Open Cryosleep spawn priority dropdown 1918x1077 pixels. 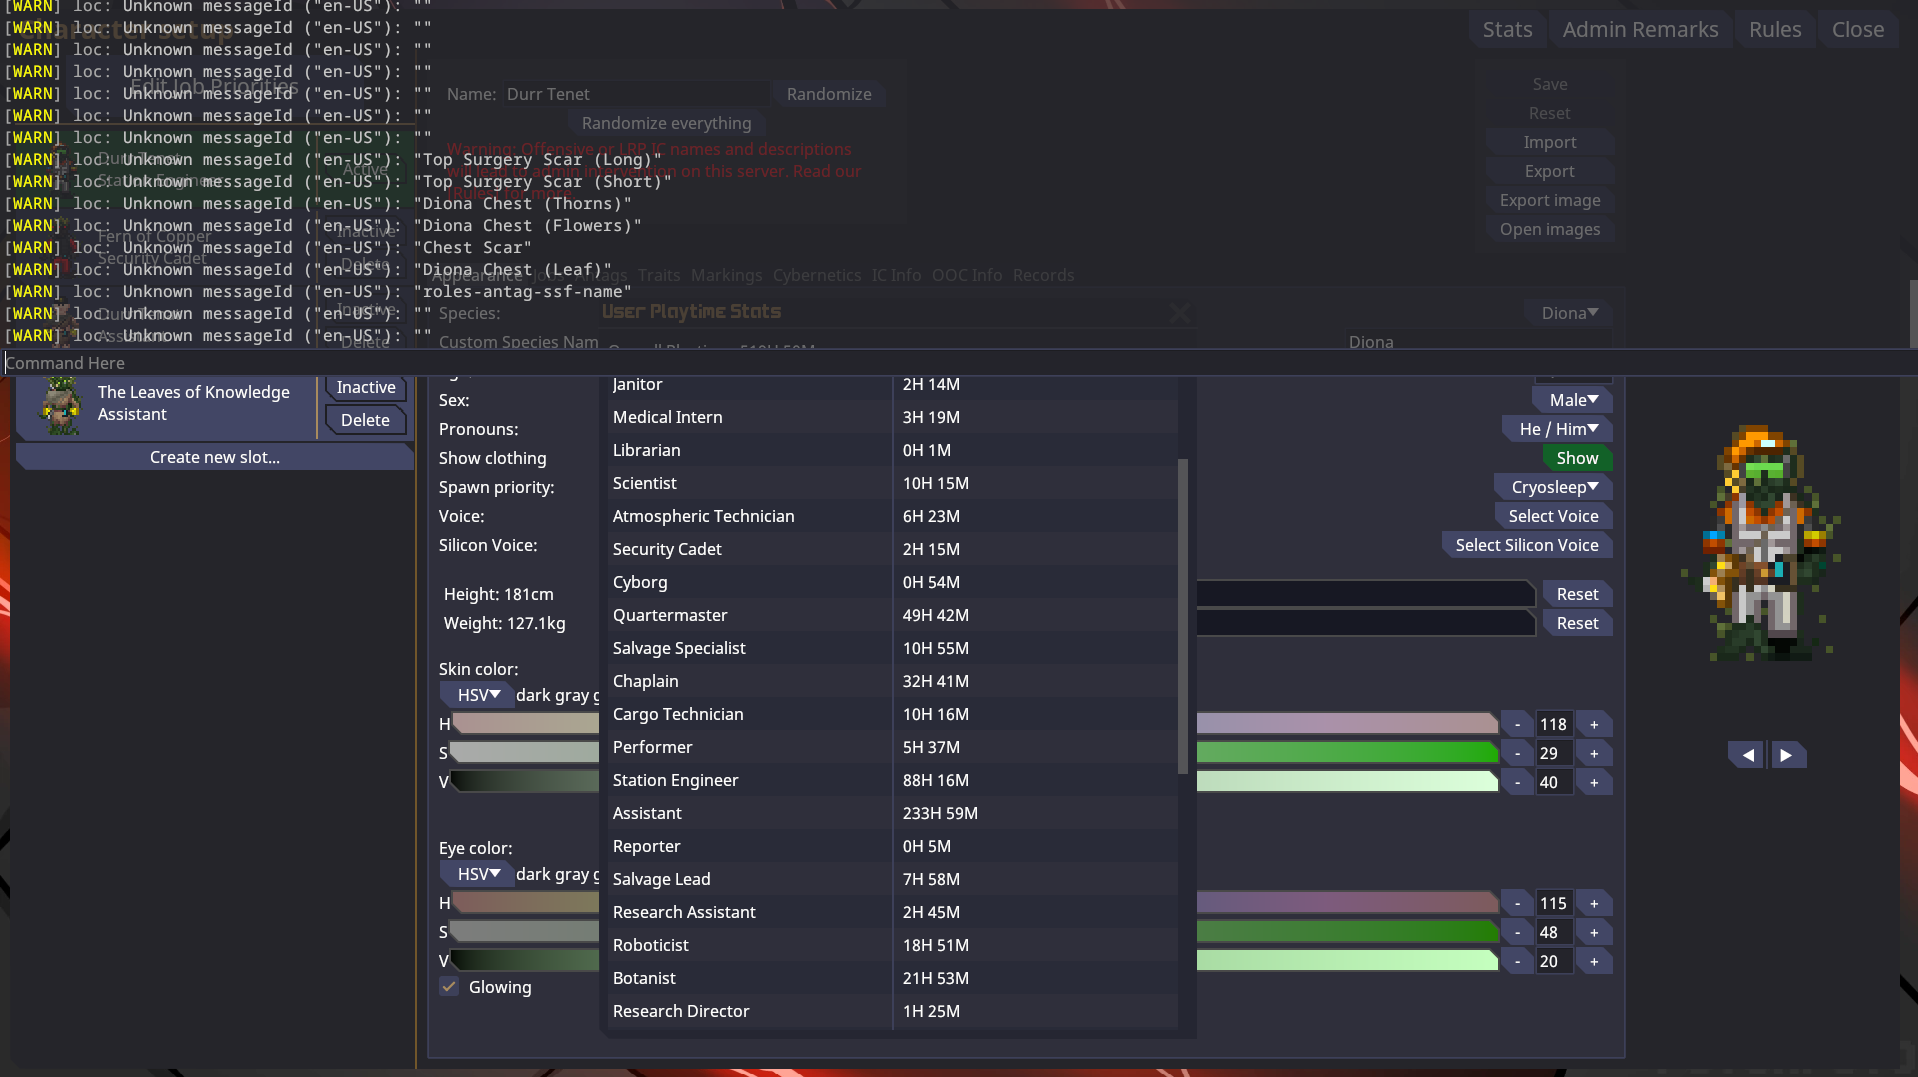[1554, 487]
